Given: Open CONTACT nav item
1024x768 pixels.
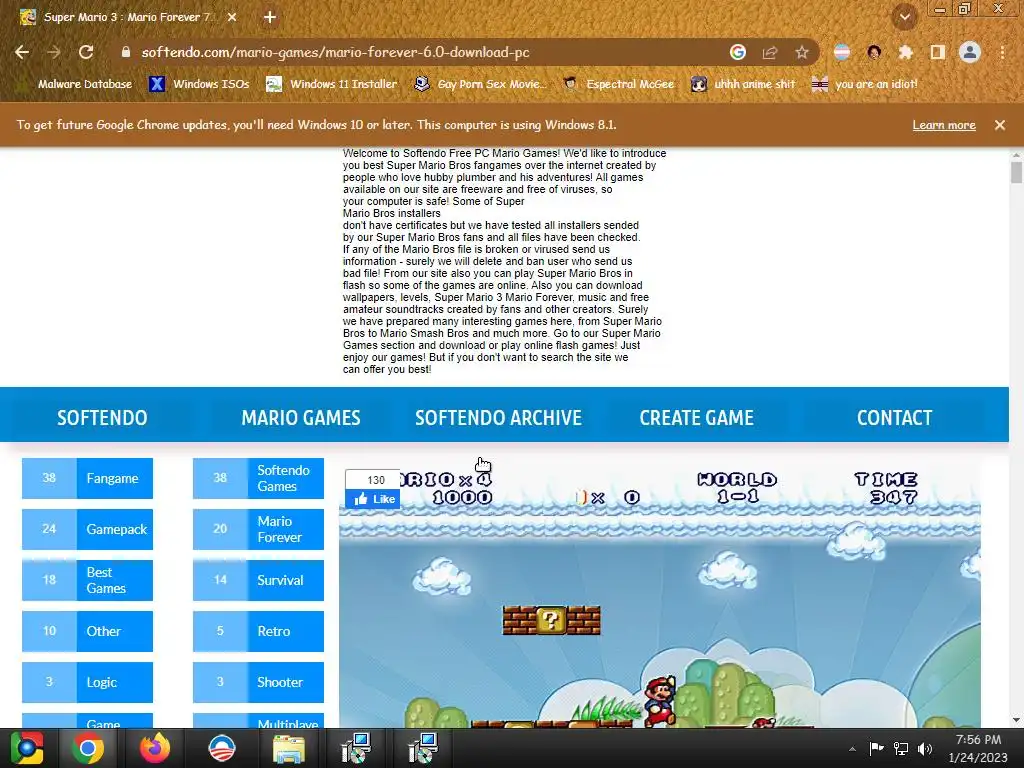Looking at the screenshot, I should pos(895,418).
